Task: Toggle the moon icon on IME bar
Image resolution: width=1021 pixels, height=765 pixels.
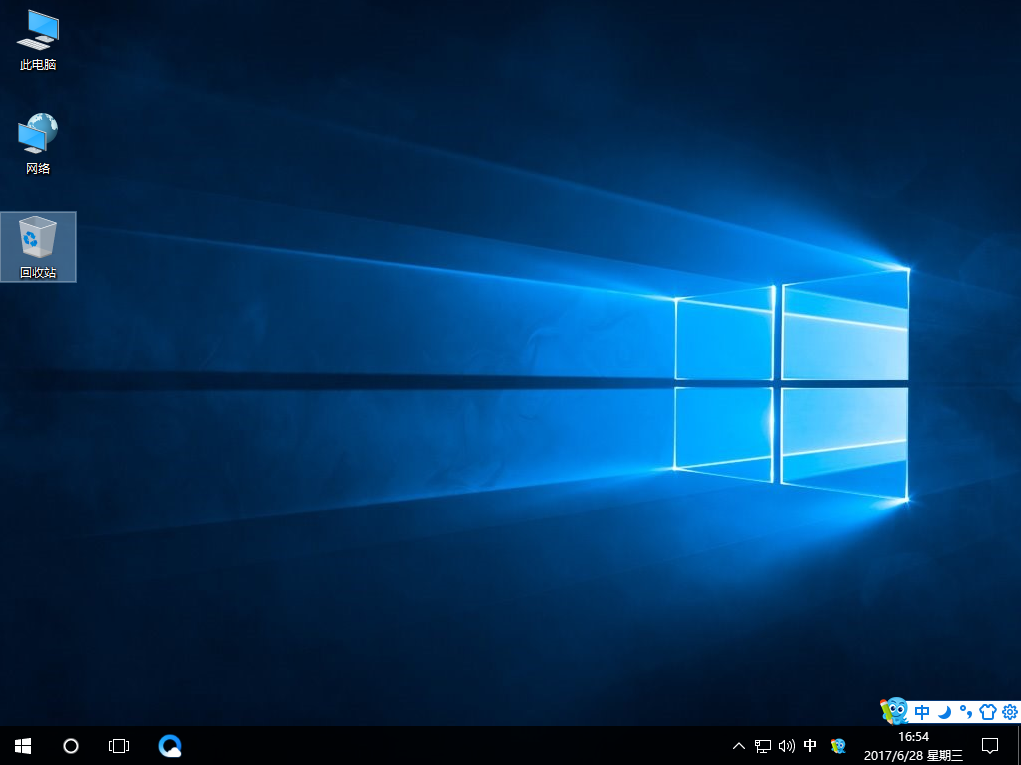Action: coord(944,712)
